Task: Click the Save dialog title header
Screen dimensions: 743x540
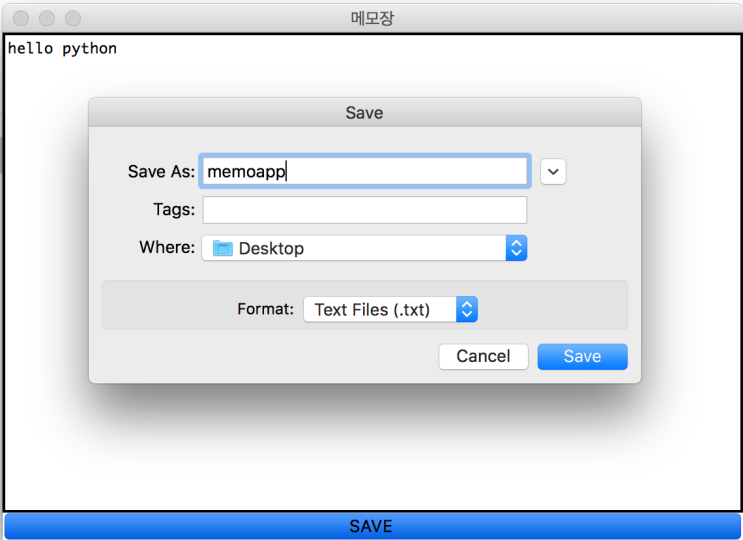Action: pyautogui.click(x=364, y=113)
